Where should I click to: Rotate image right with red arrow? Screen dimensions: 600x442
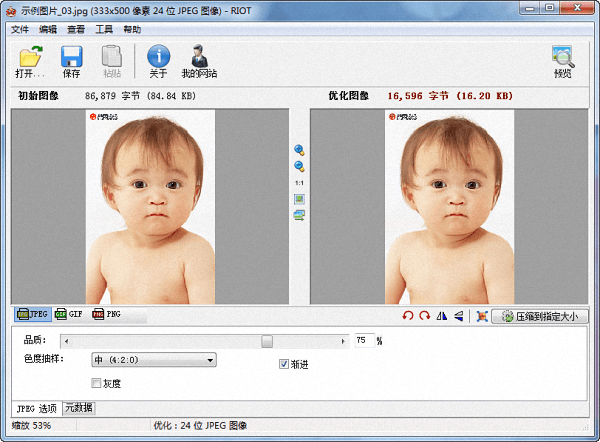coord(424,316)
